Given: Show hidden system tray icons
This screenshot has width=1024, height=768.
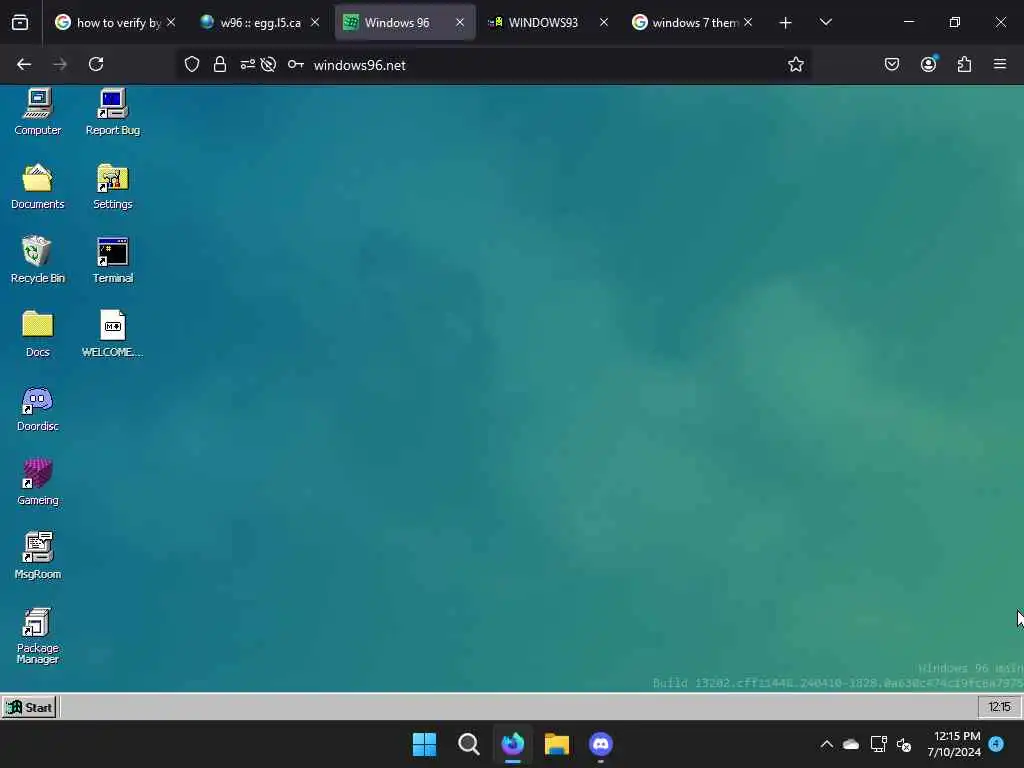Looking at the screenshot, I should click(826, 744).
